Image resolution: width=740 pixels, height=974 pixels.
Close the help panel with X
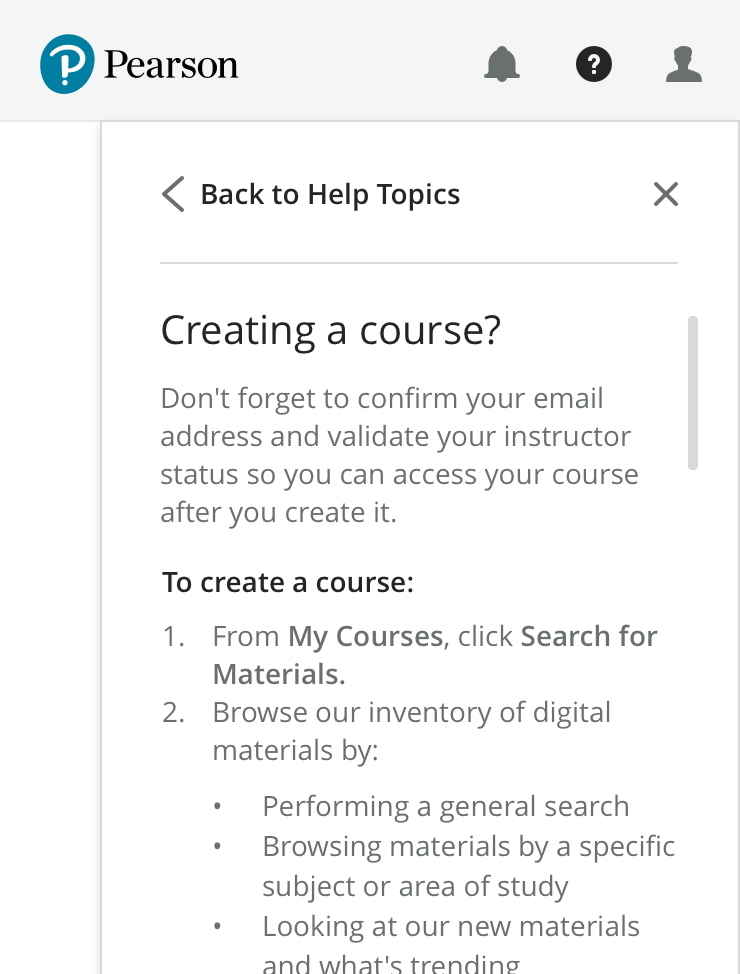pos(666,194)
